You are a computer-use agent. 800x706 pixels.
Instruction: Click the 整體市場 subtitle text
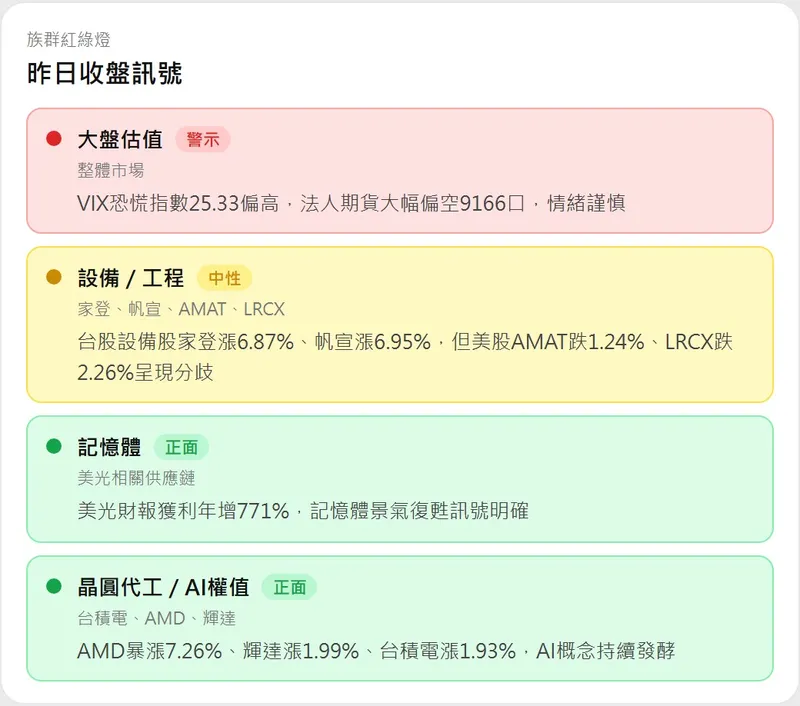click(x=110, y=171)
